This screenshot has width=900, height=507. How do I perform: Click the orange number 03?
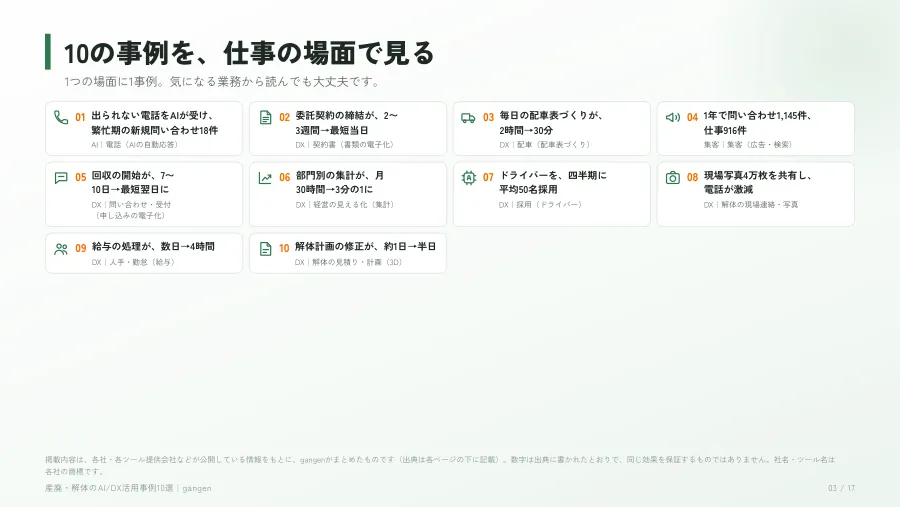(488, 117)
